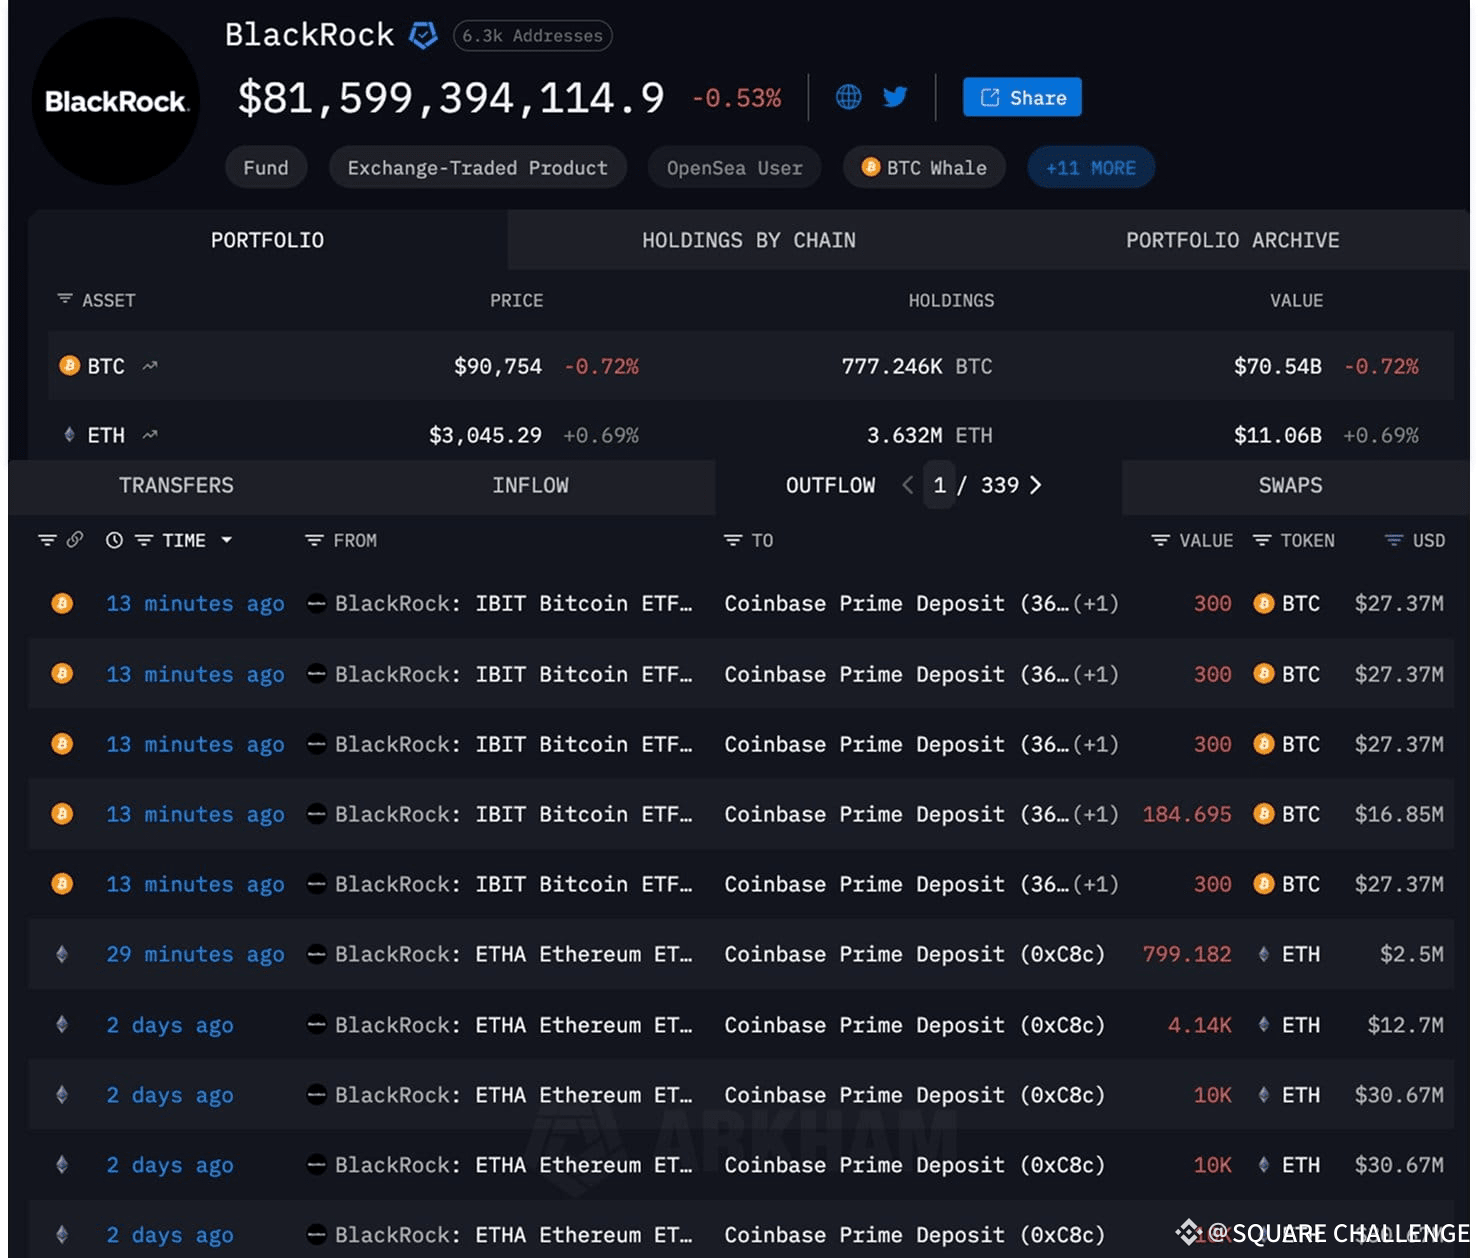
Task: Go to previous transfers page
Action: click(x=907, y=485)
